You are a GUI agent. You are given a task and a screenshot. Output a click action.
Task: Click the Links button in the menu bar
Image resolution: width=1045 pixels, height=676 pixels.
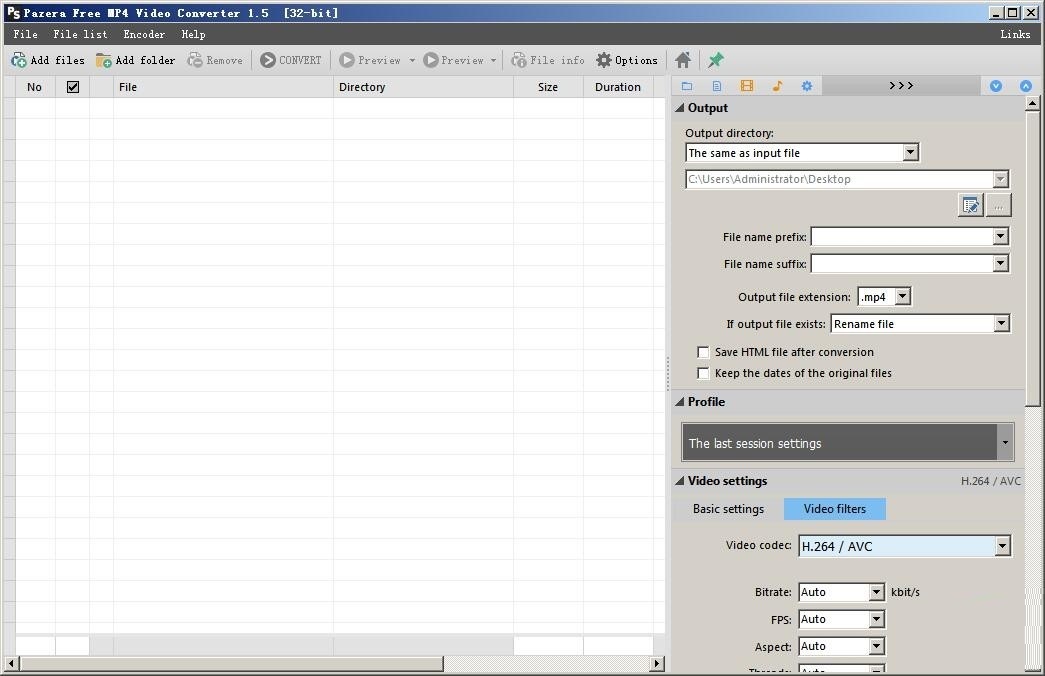pyautogui.click(x=1015, y=34)
